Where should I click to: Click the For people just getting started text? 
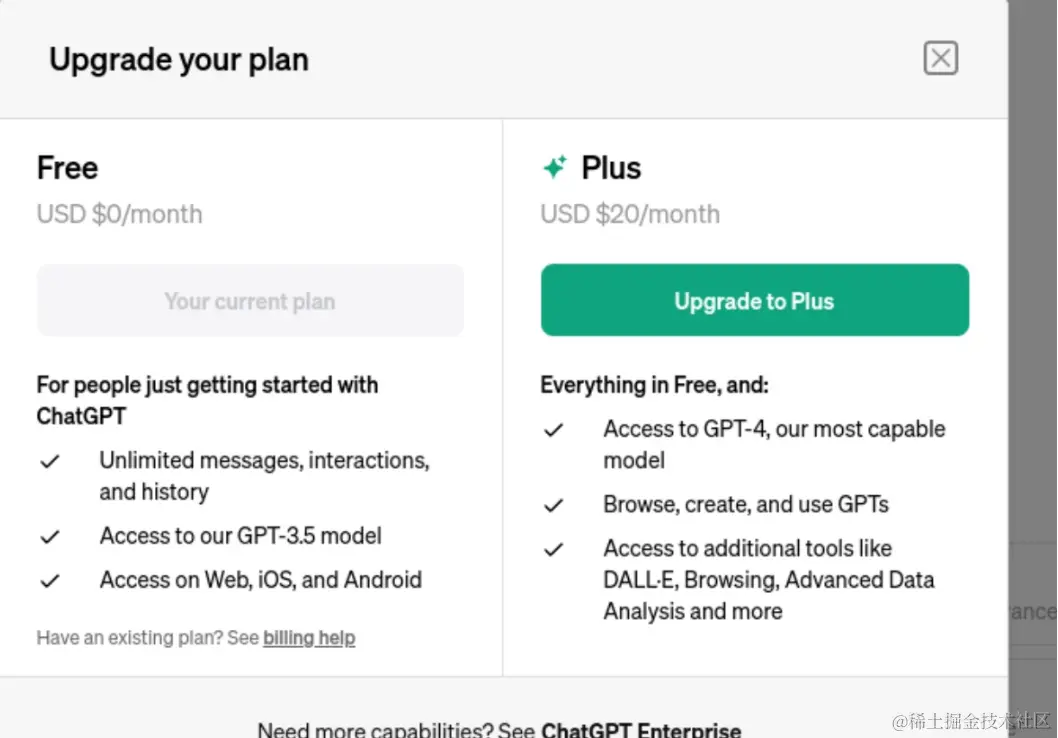[207, 386]
